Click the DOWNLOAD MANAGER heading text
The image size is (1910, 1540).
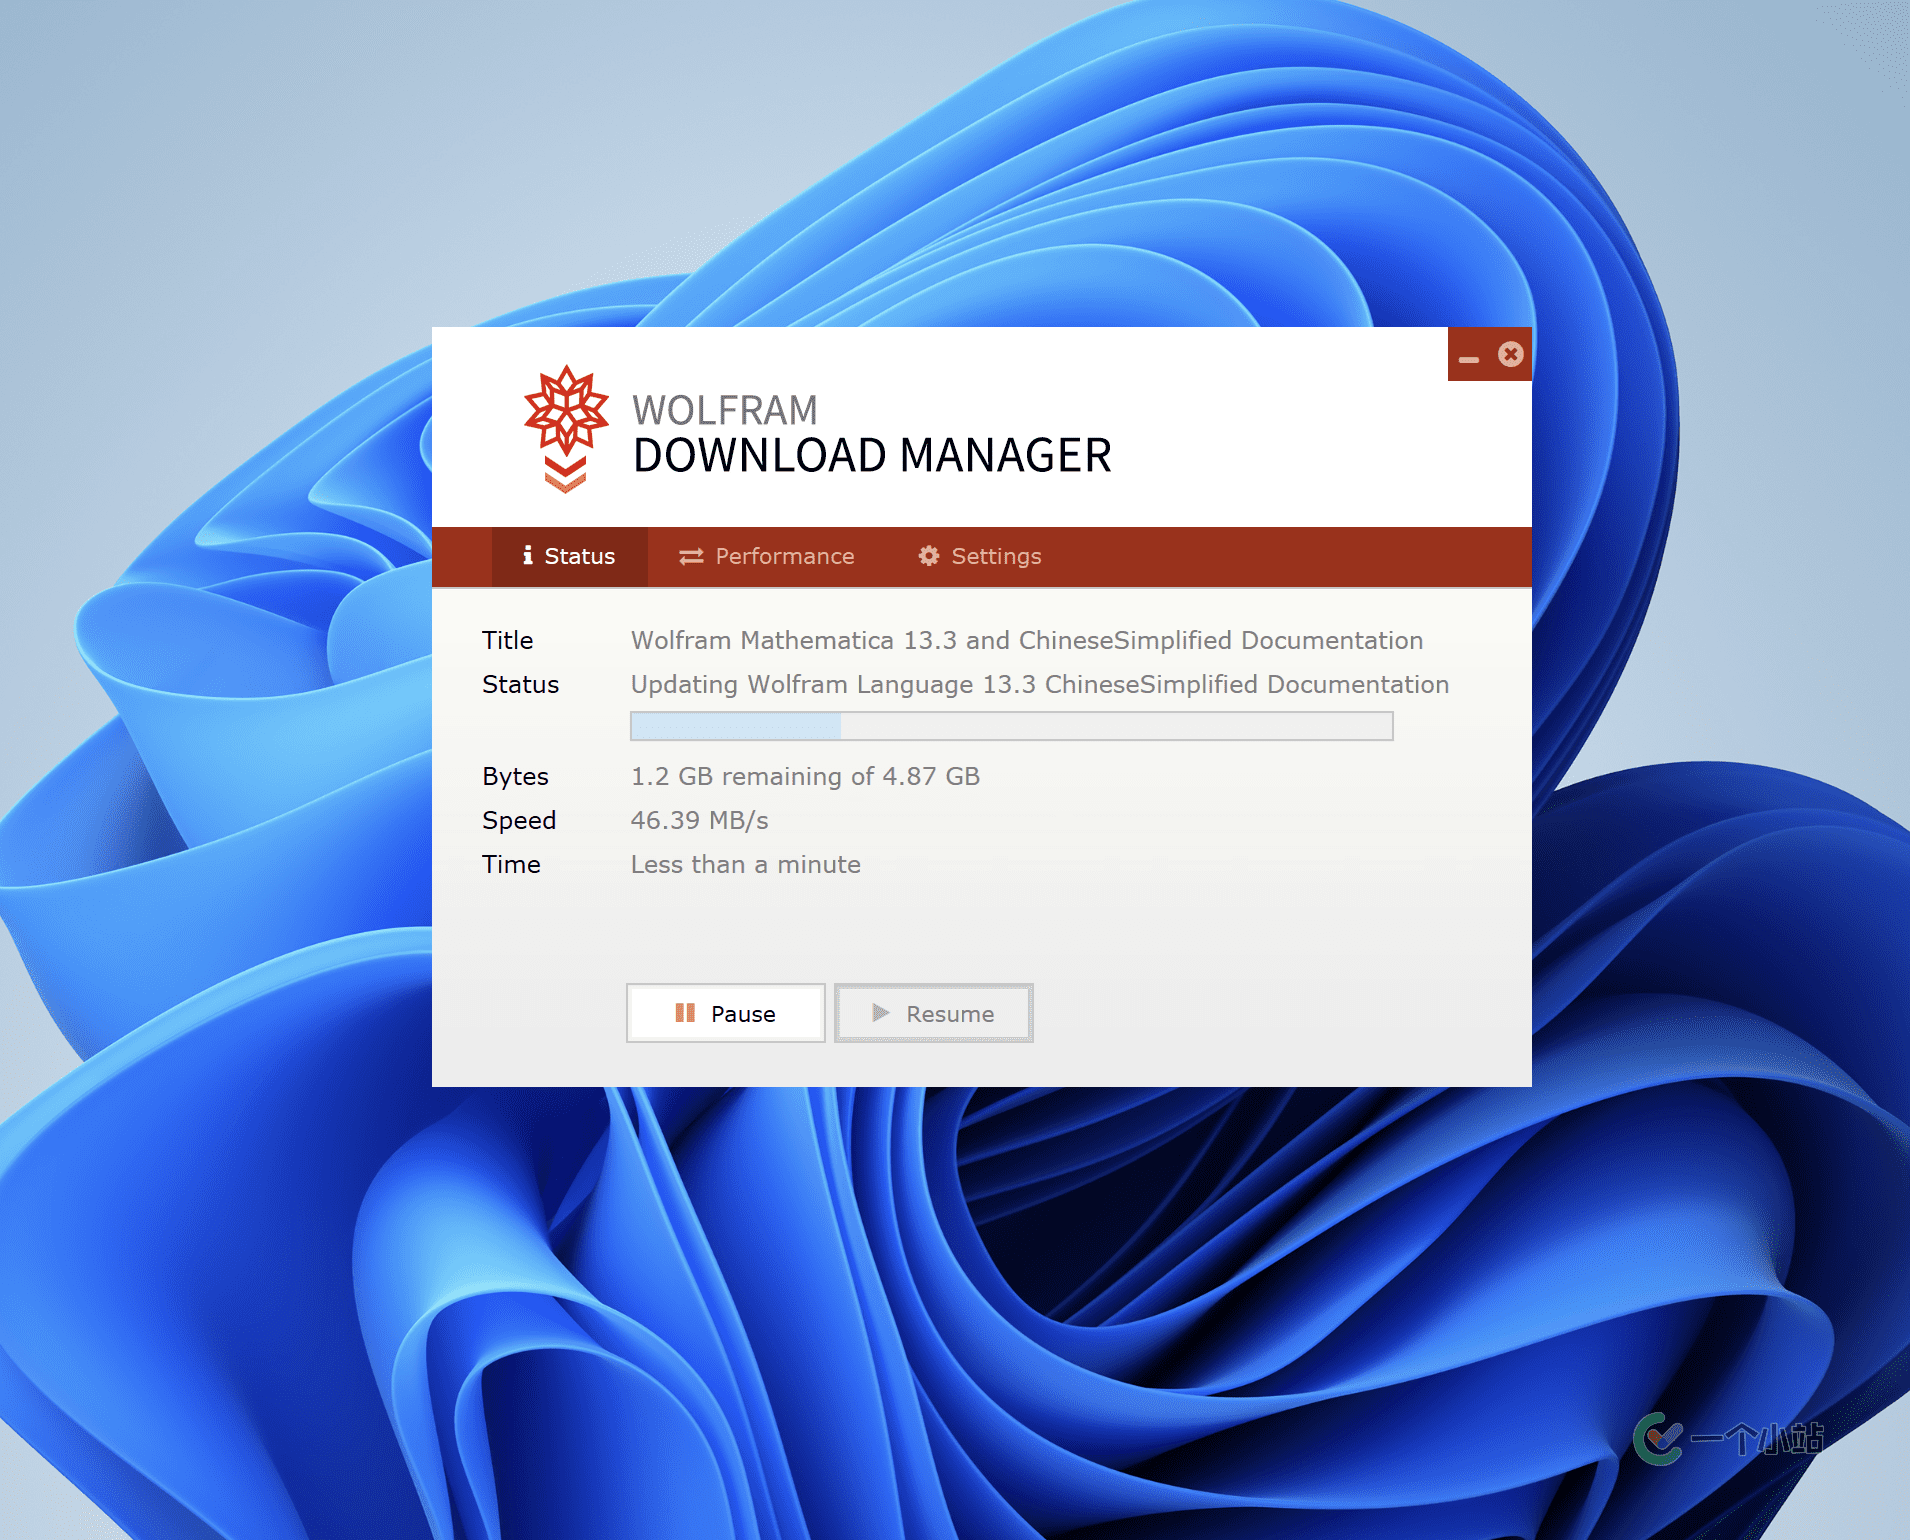872,456
